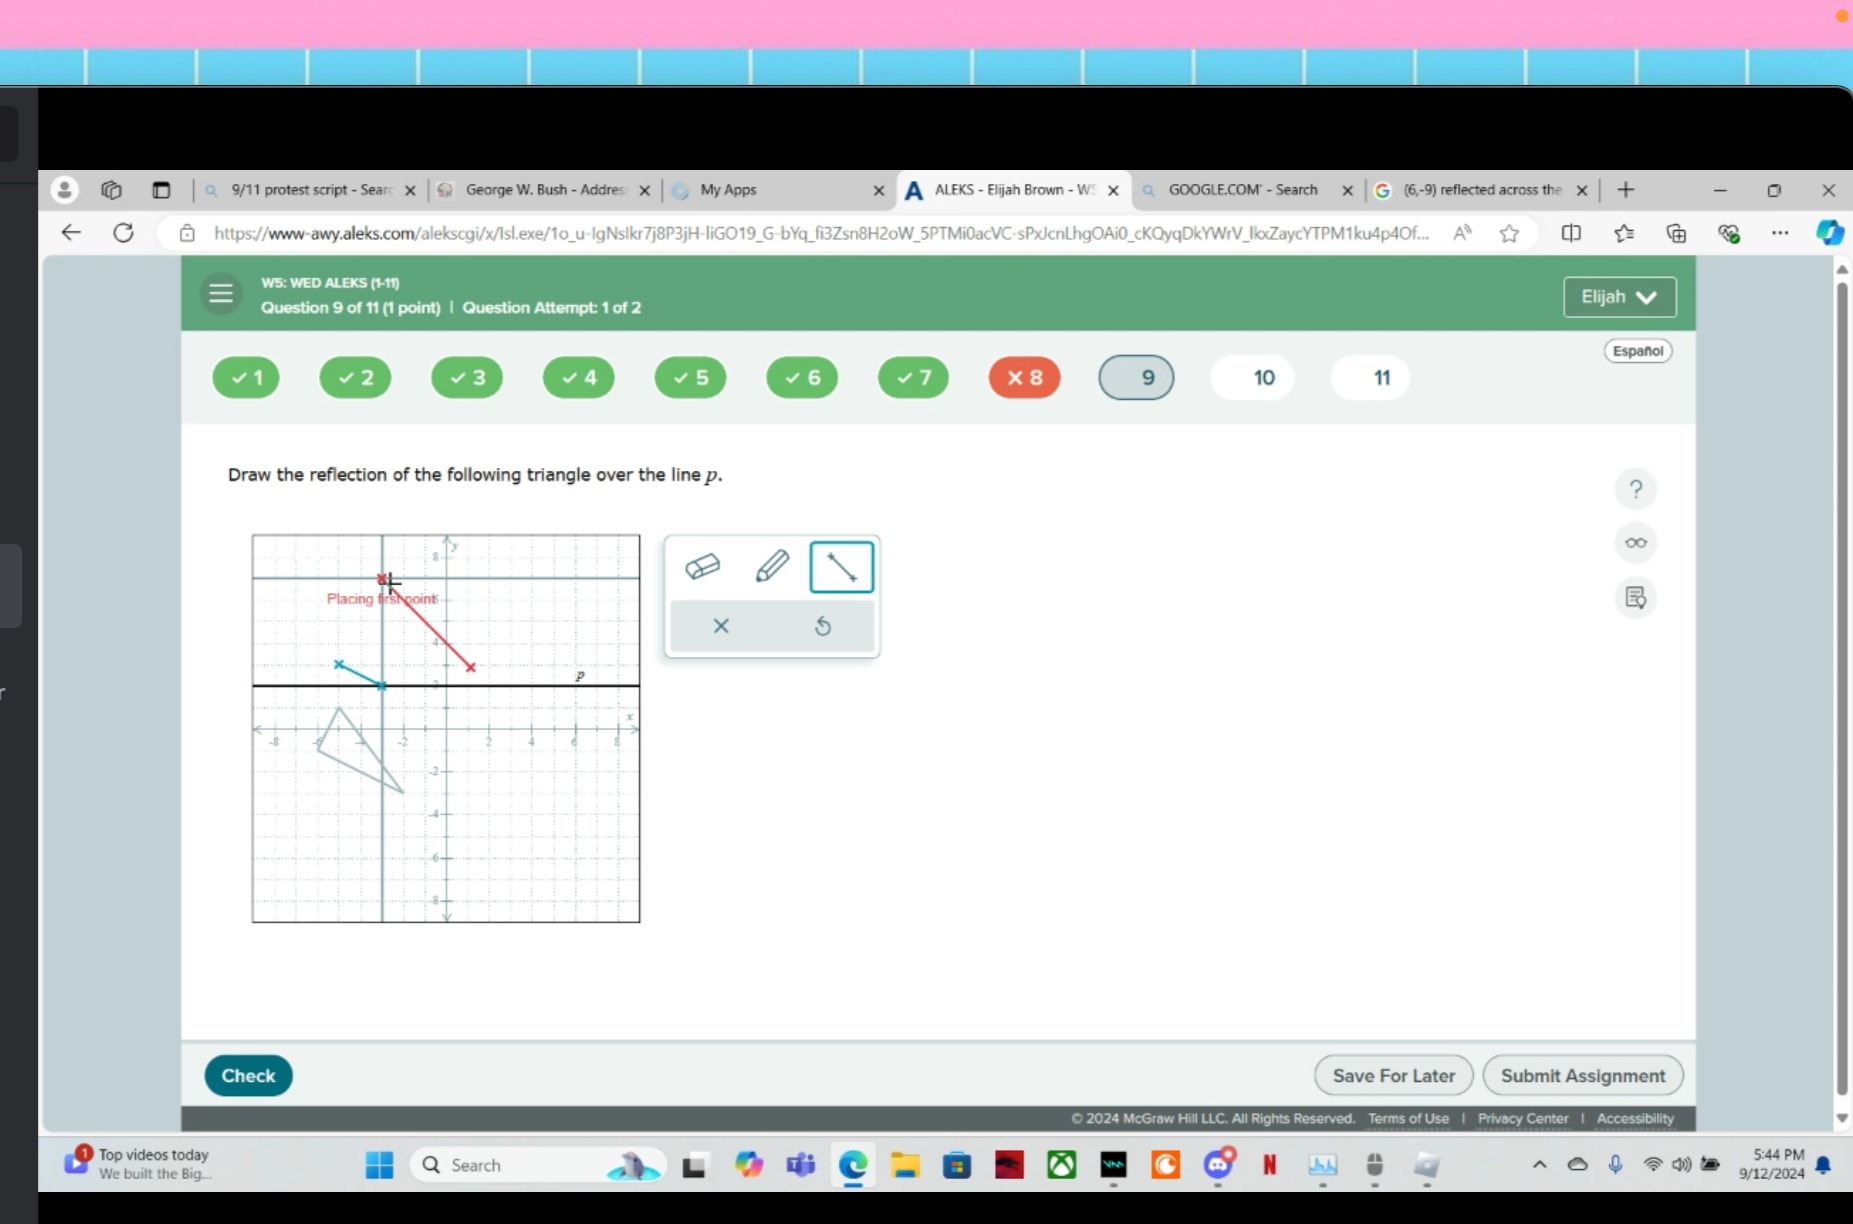This screenshot has height=1224, width=1853.
Task: Open the ALEKS hamburger menu
Action: [221, 294]
